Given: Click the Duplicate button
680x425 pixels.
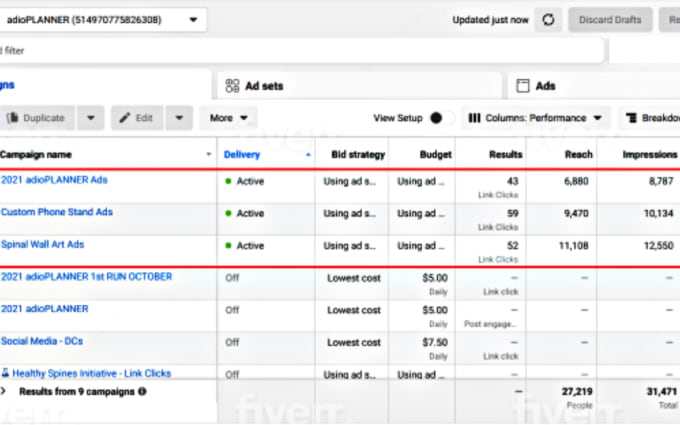Looking at the screenshot, I should coord(38,118).
